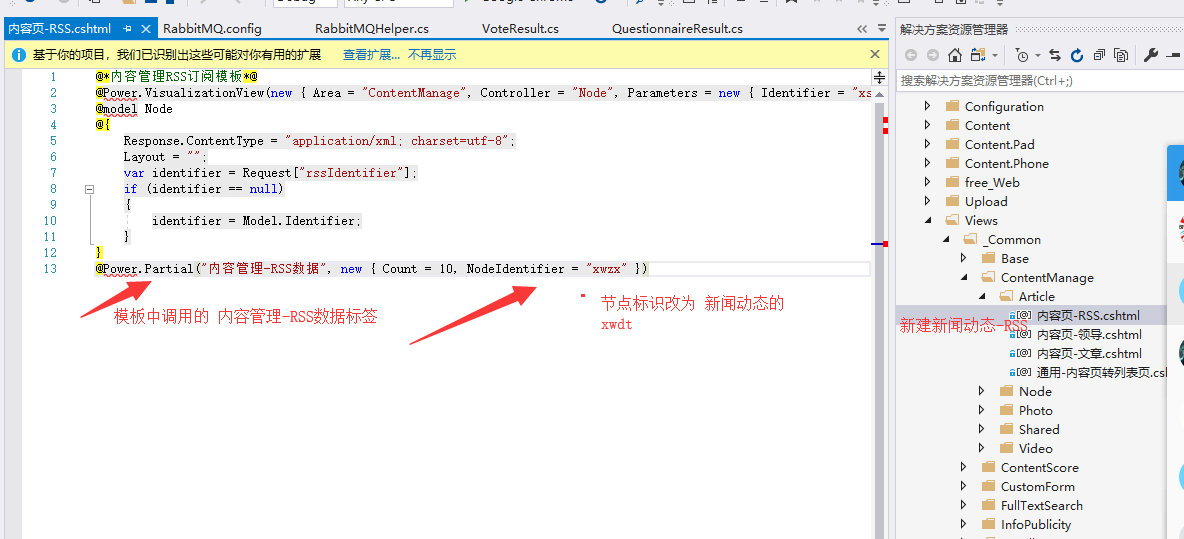Open properties via the wrench icon

click(x=1151, y=55)
